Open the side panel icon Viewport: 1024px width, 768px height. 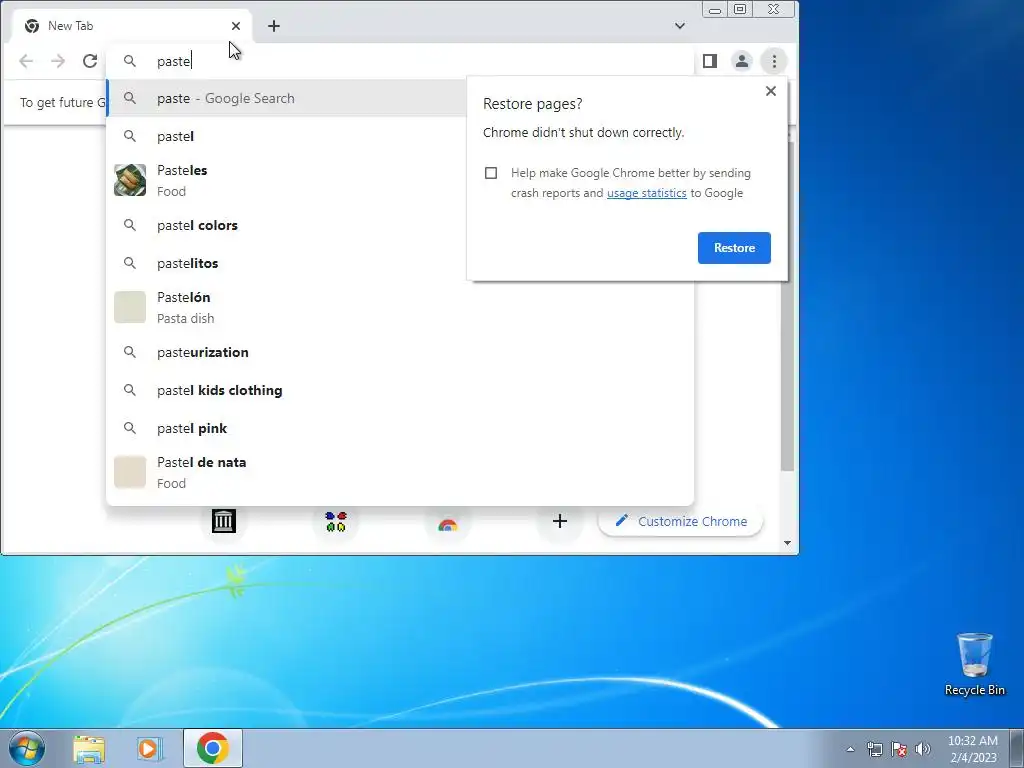tap(710, 61)
